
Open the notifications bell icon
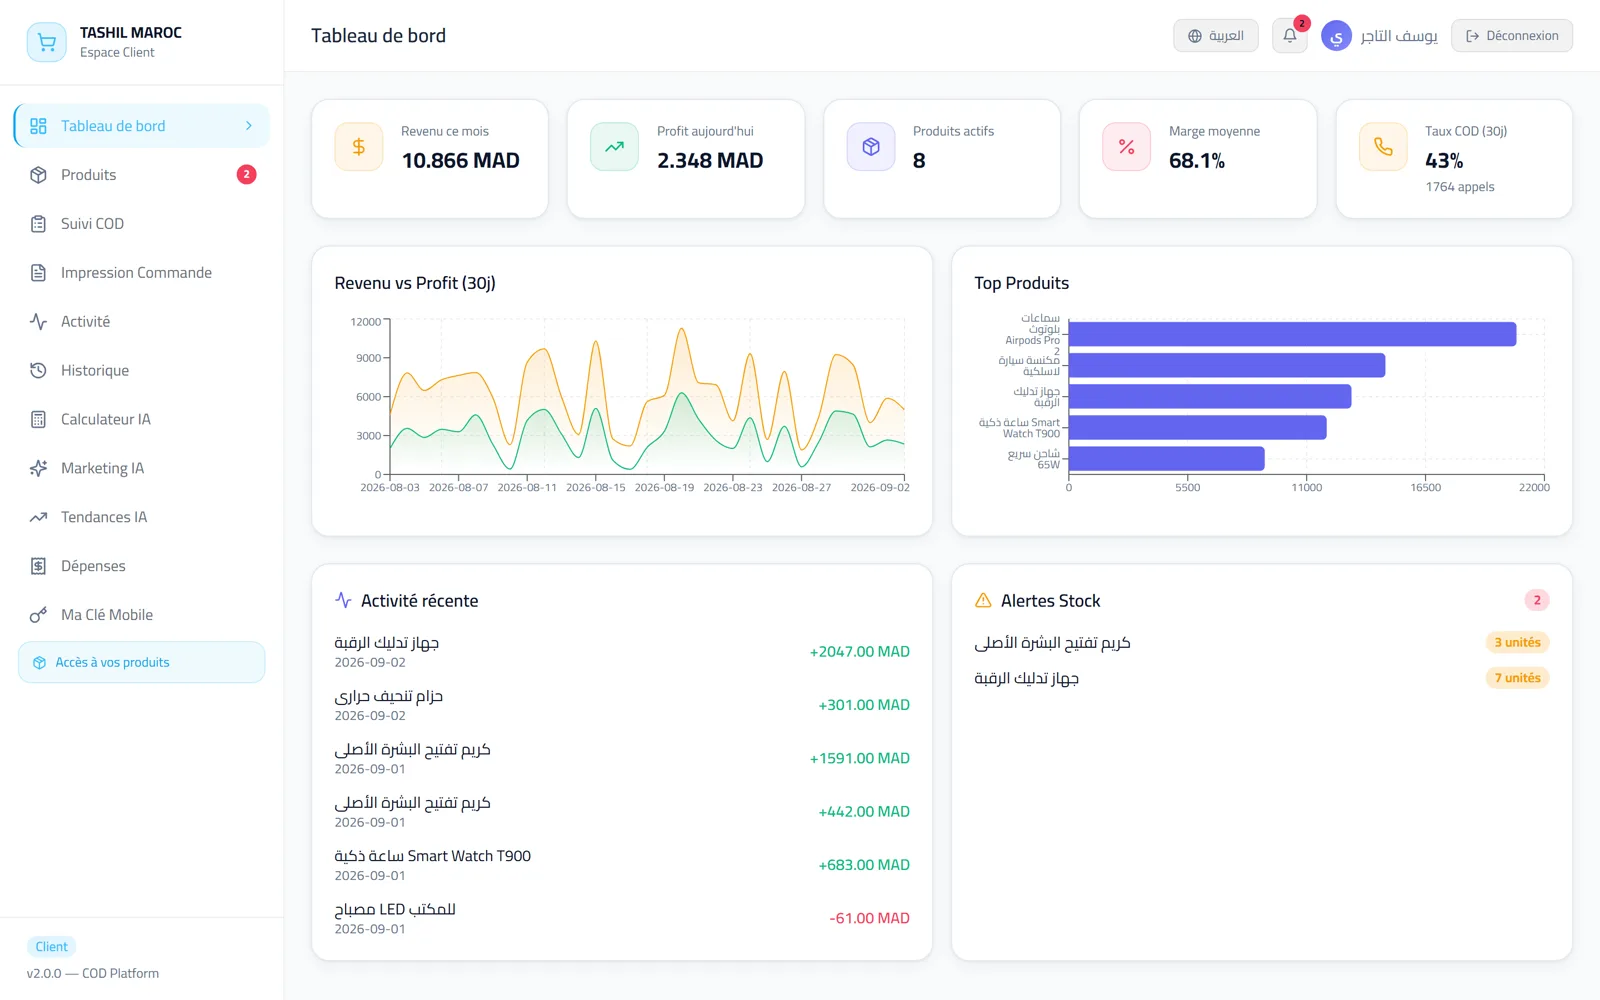click(x=1290, y=36)
